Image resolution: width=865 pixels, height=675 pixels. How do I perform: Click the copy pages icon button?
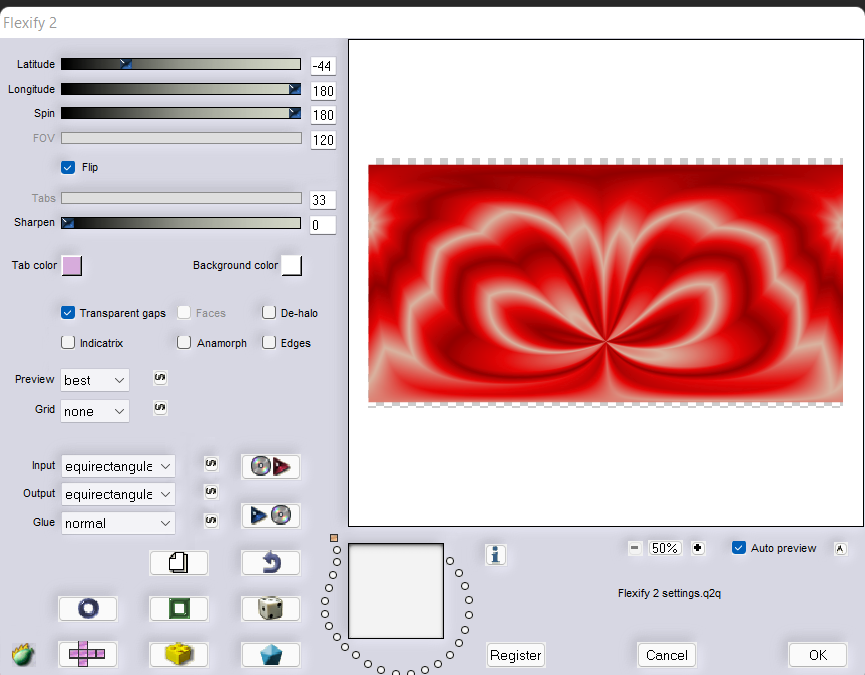(x=179, y=563)
